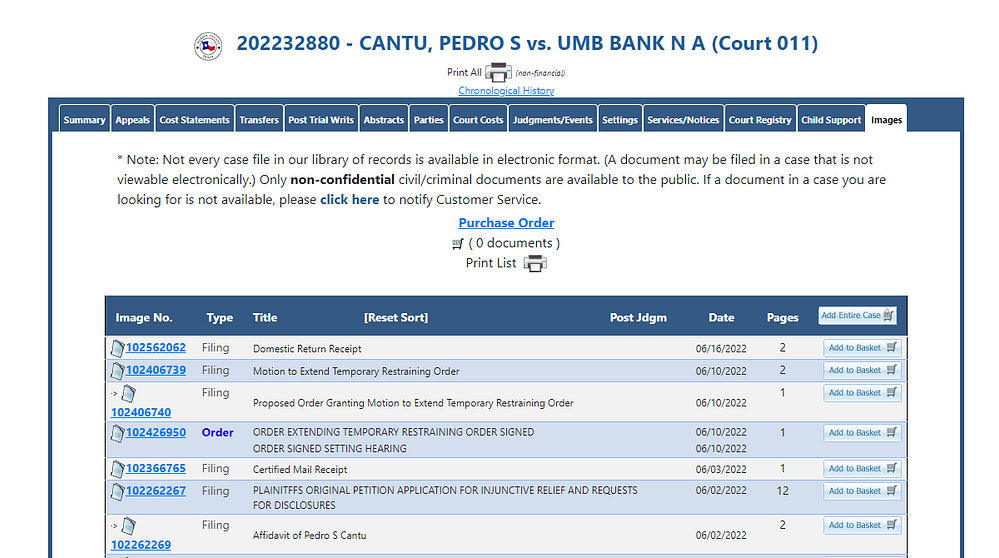
Task: Switch to the Settings tab
Action: tap(619, 119)
